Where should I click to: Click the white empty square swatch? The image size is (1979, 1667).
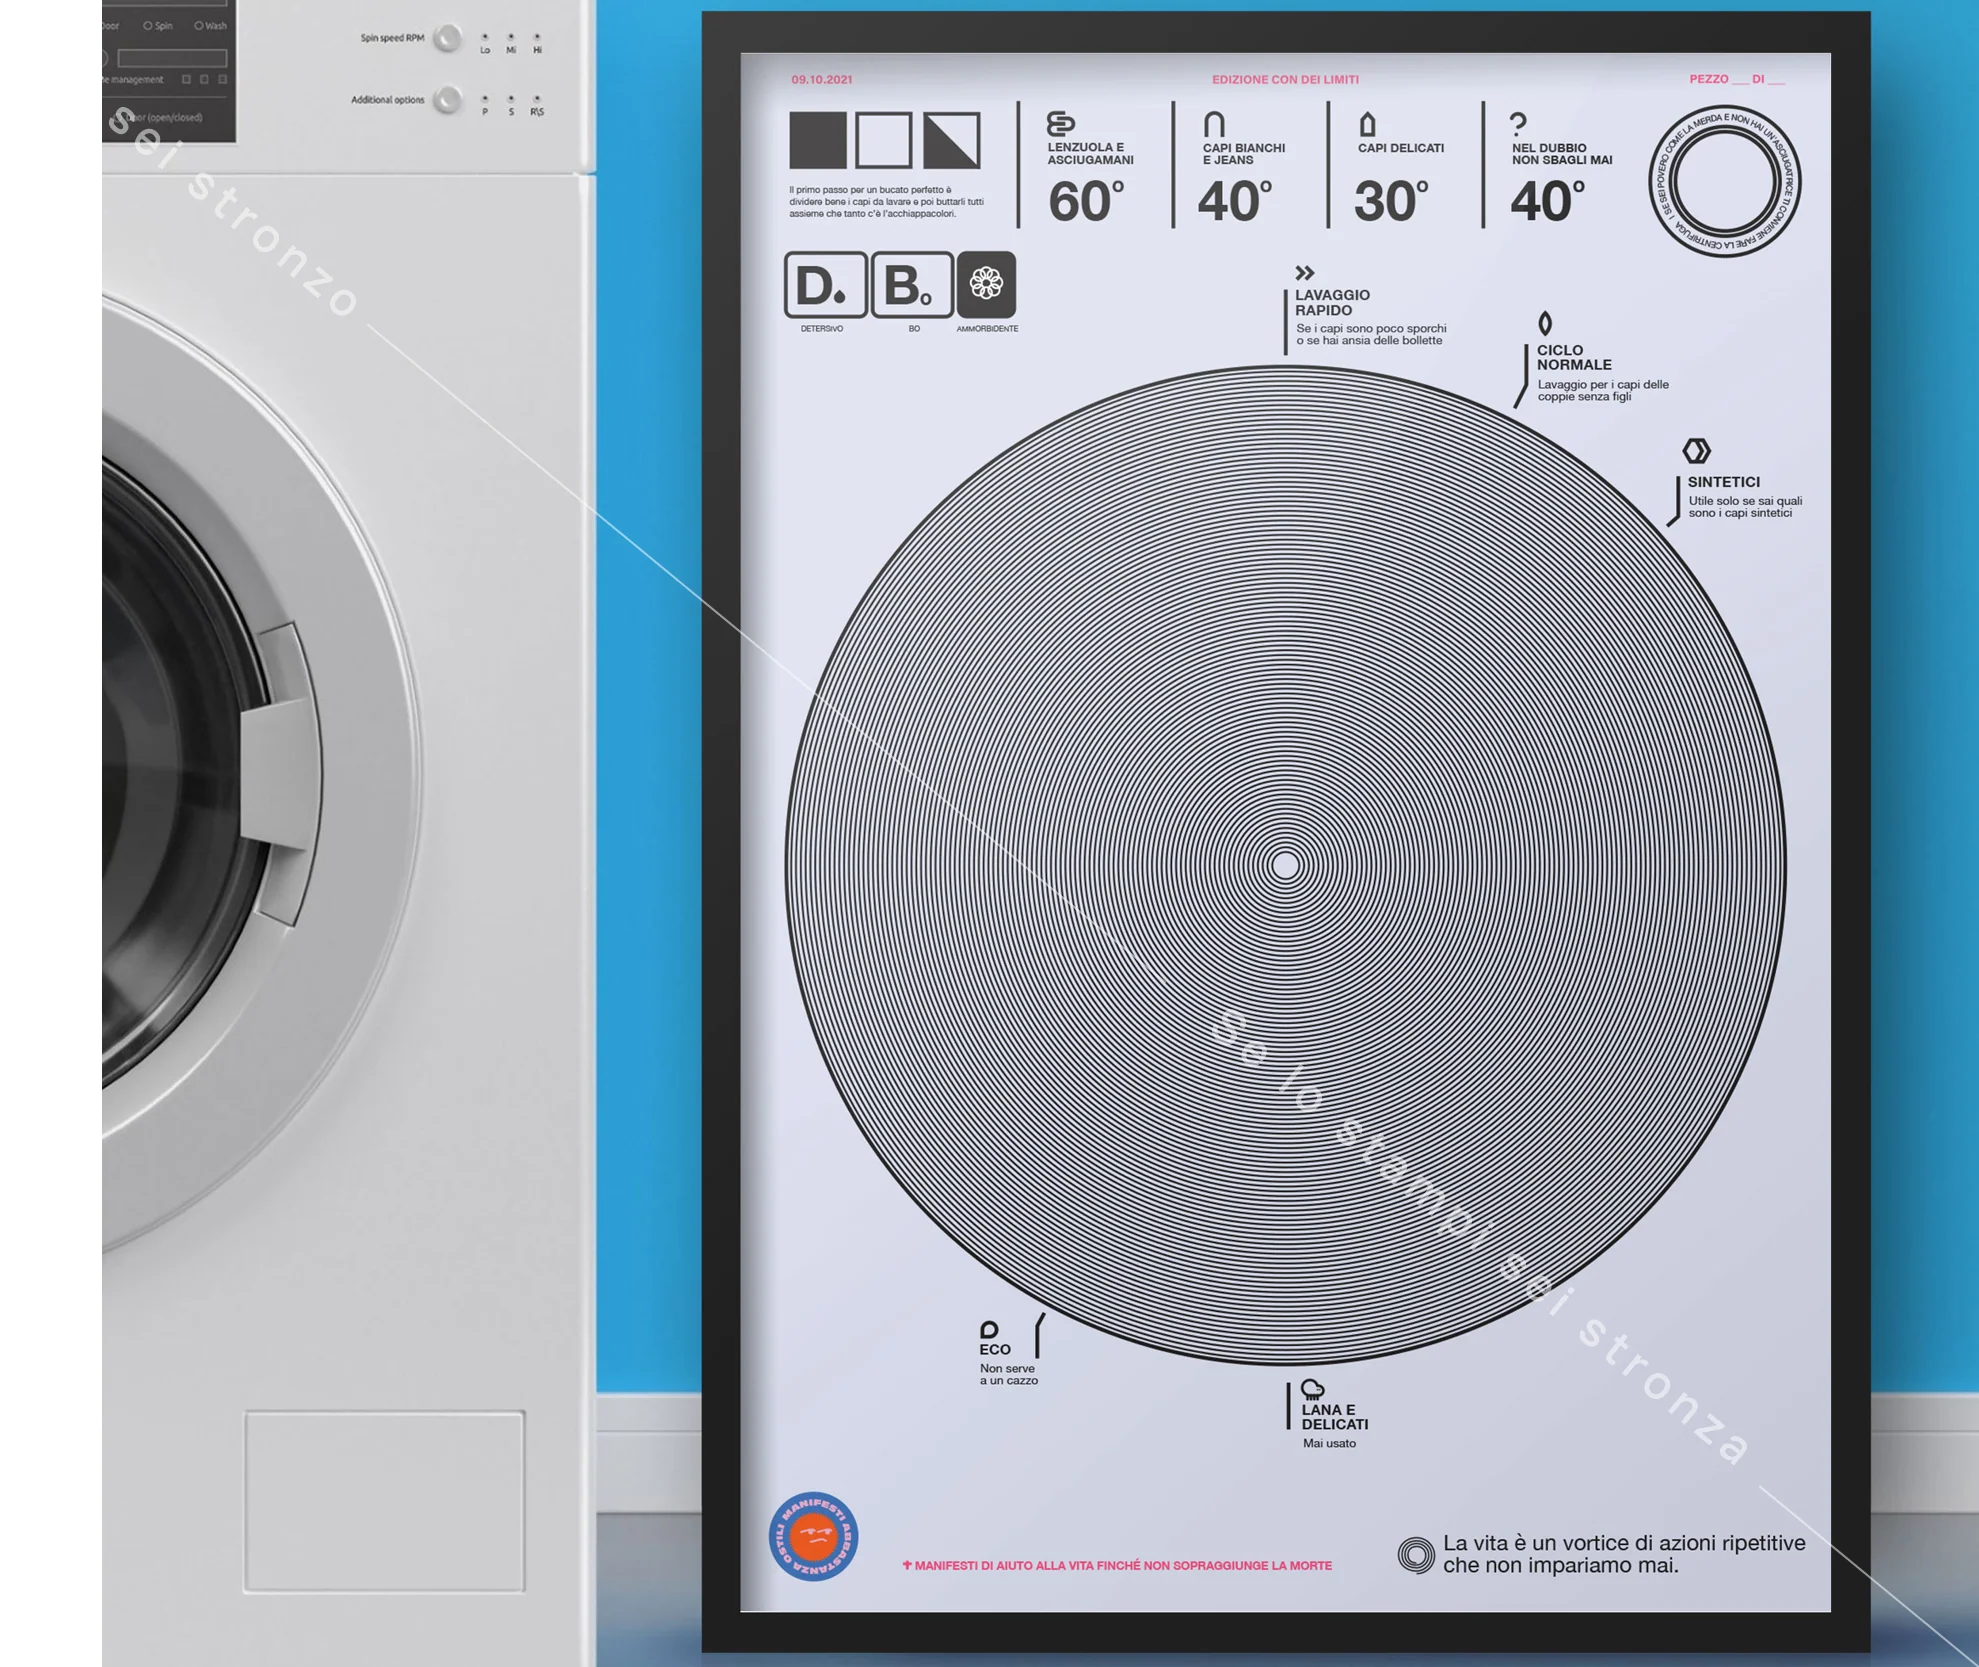pos(884,140)
